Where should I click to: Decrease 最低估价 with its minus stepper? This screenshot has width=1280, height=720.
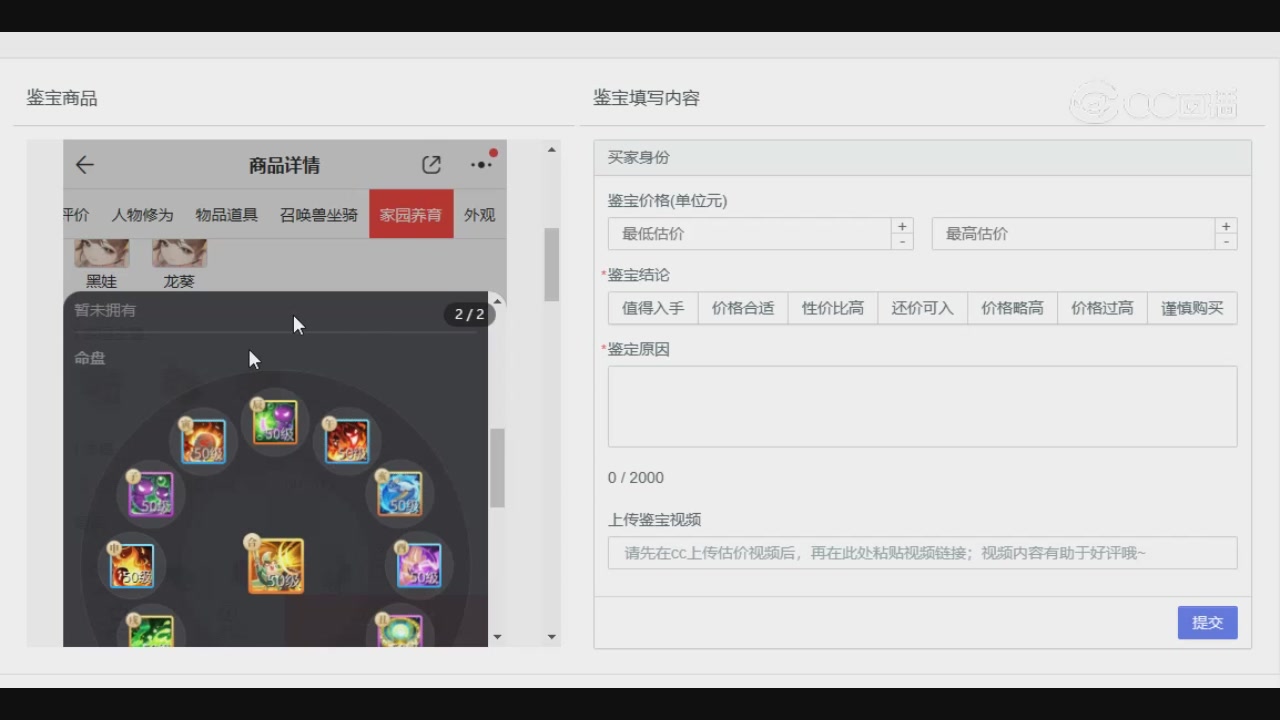[x=902, y=242]
